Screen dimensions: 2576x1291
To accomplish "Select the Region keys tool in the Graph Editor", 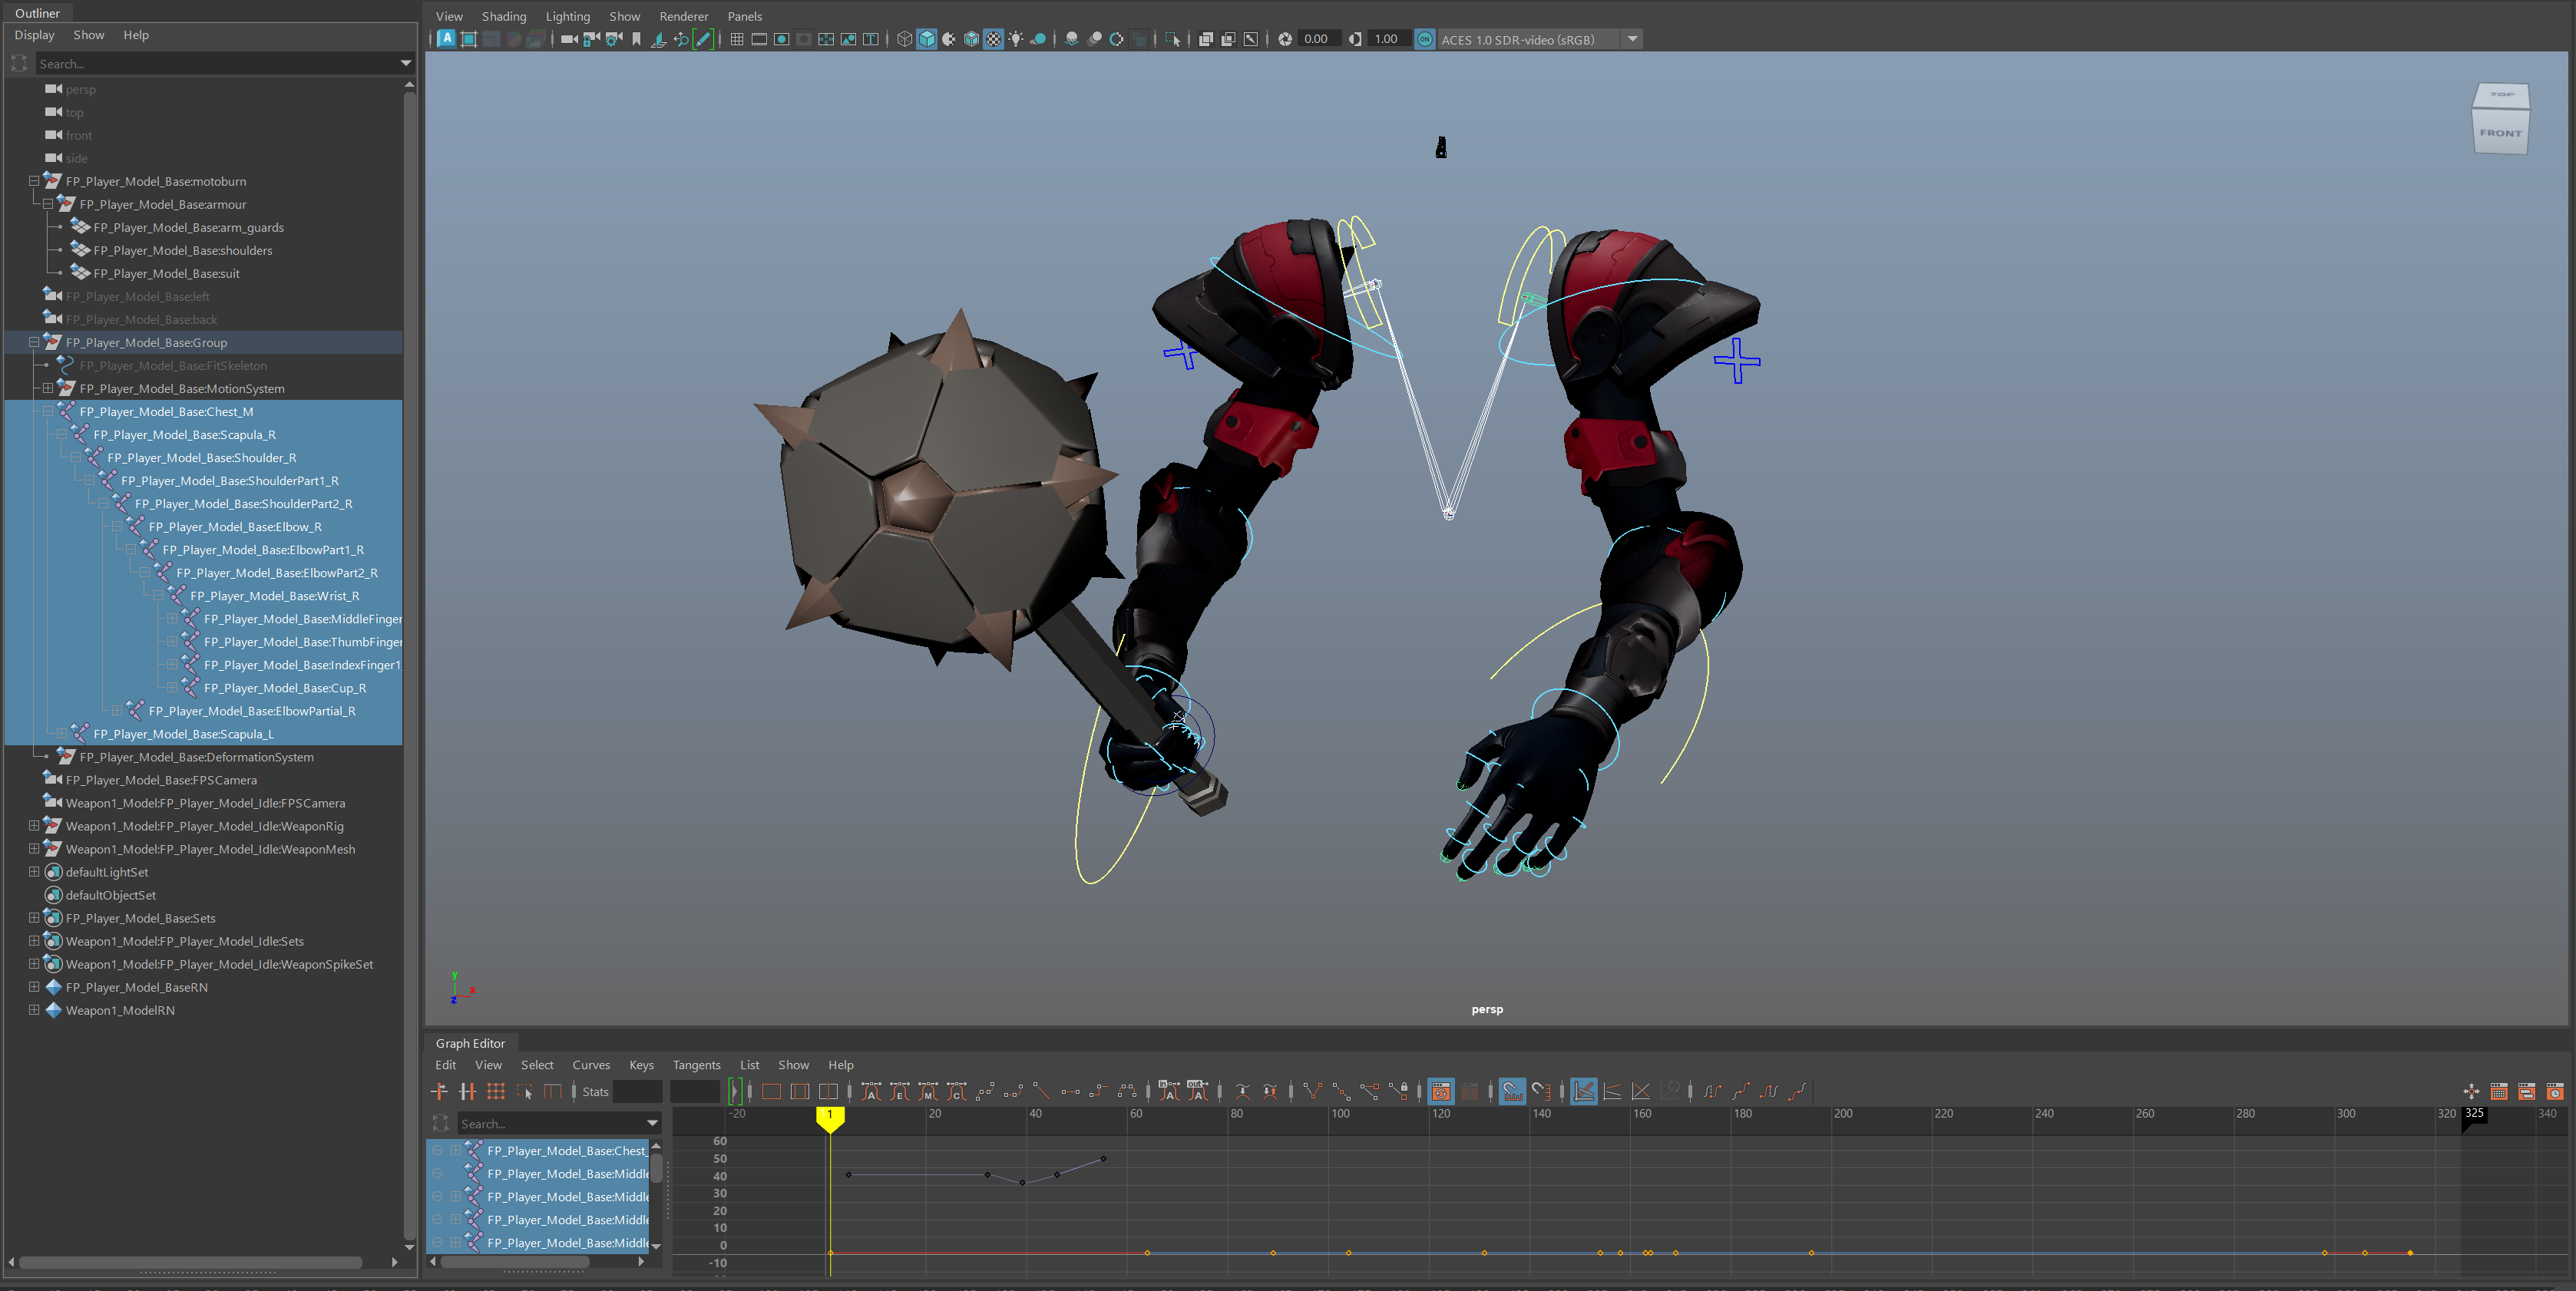I will [526, 1091].
